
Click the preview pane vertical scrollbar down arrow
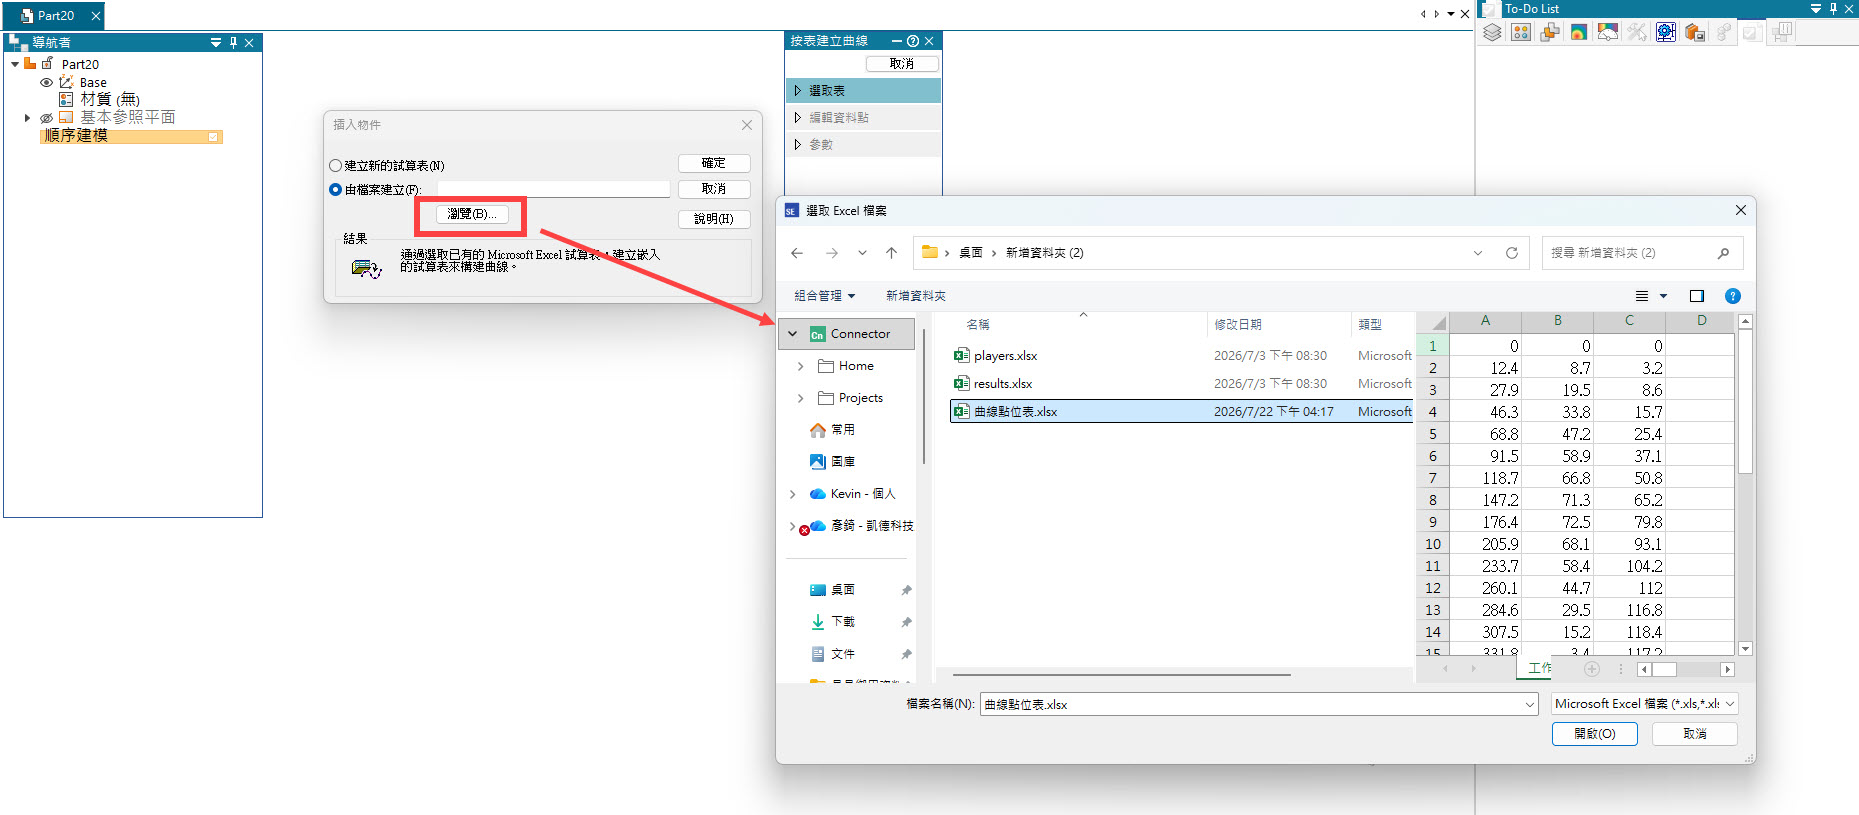click(1746, 648)
